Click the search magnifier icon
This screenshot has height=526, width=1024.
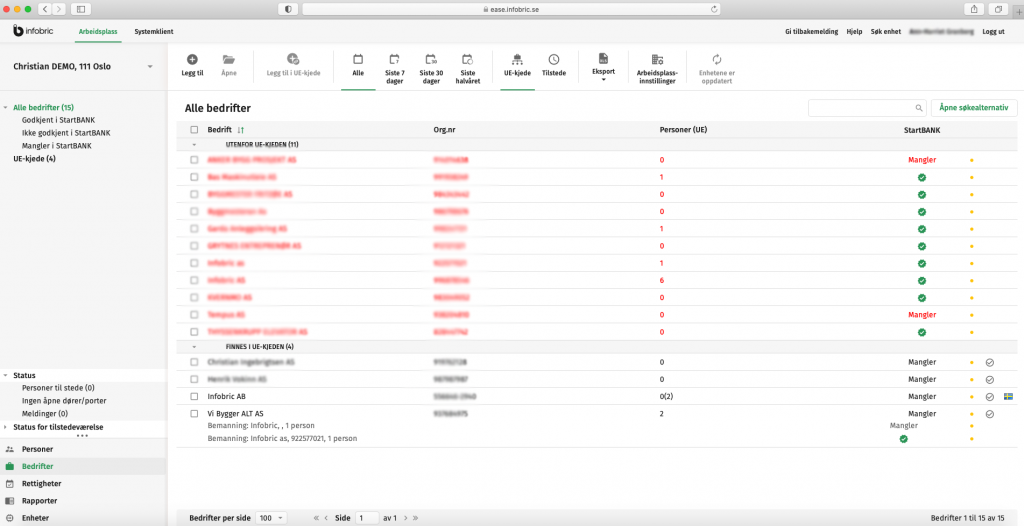pyautogui.click(x=919, y=108)
